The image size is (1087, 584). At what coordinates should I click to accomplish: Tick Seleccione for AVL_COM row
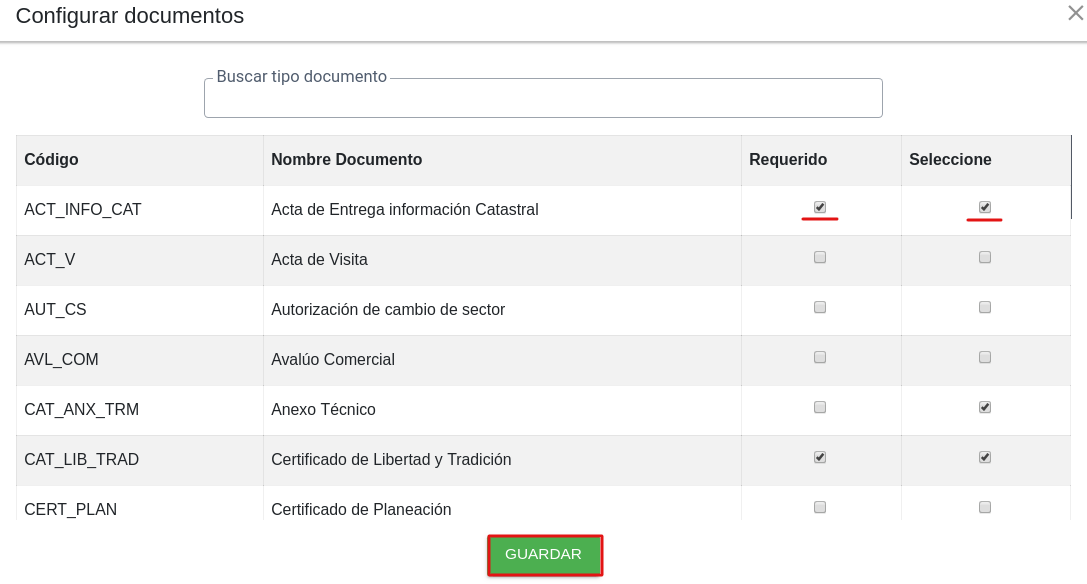click(x=984, y=357)
